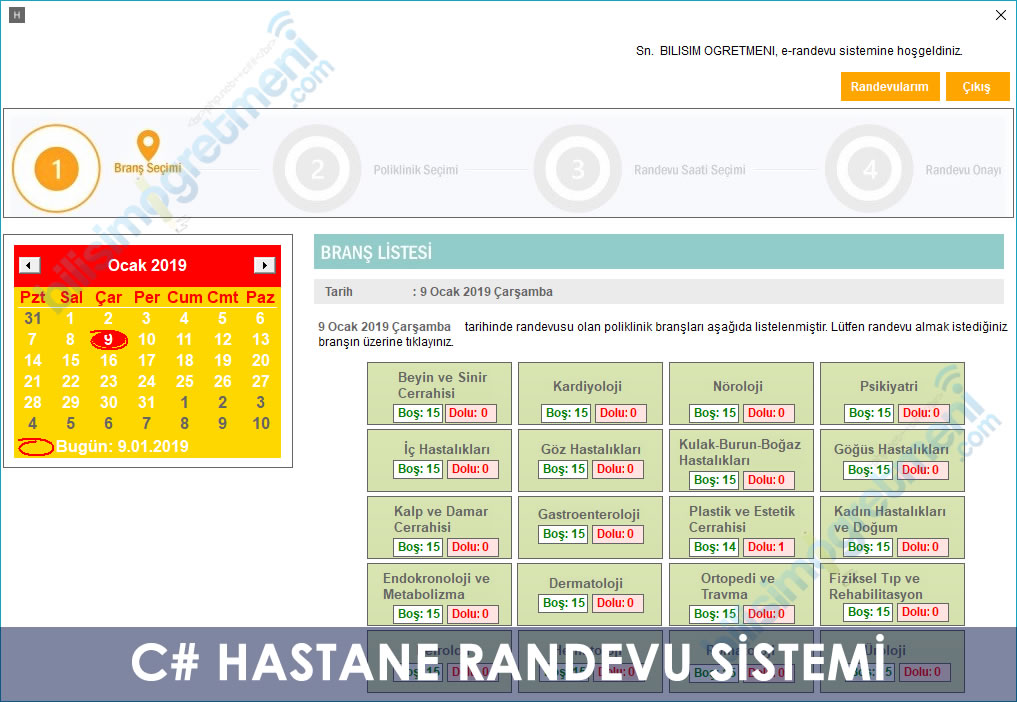Open the Randevularım page
The height and width of the screenshot is (702, 1017).
tap(889, 87)
